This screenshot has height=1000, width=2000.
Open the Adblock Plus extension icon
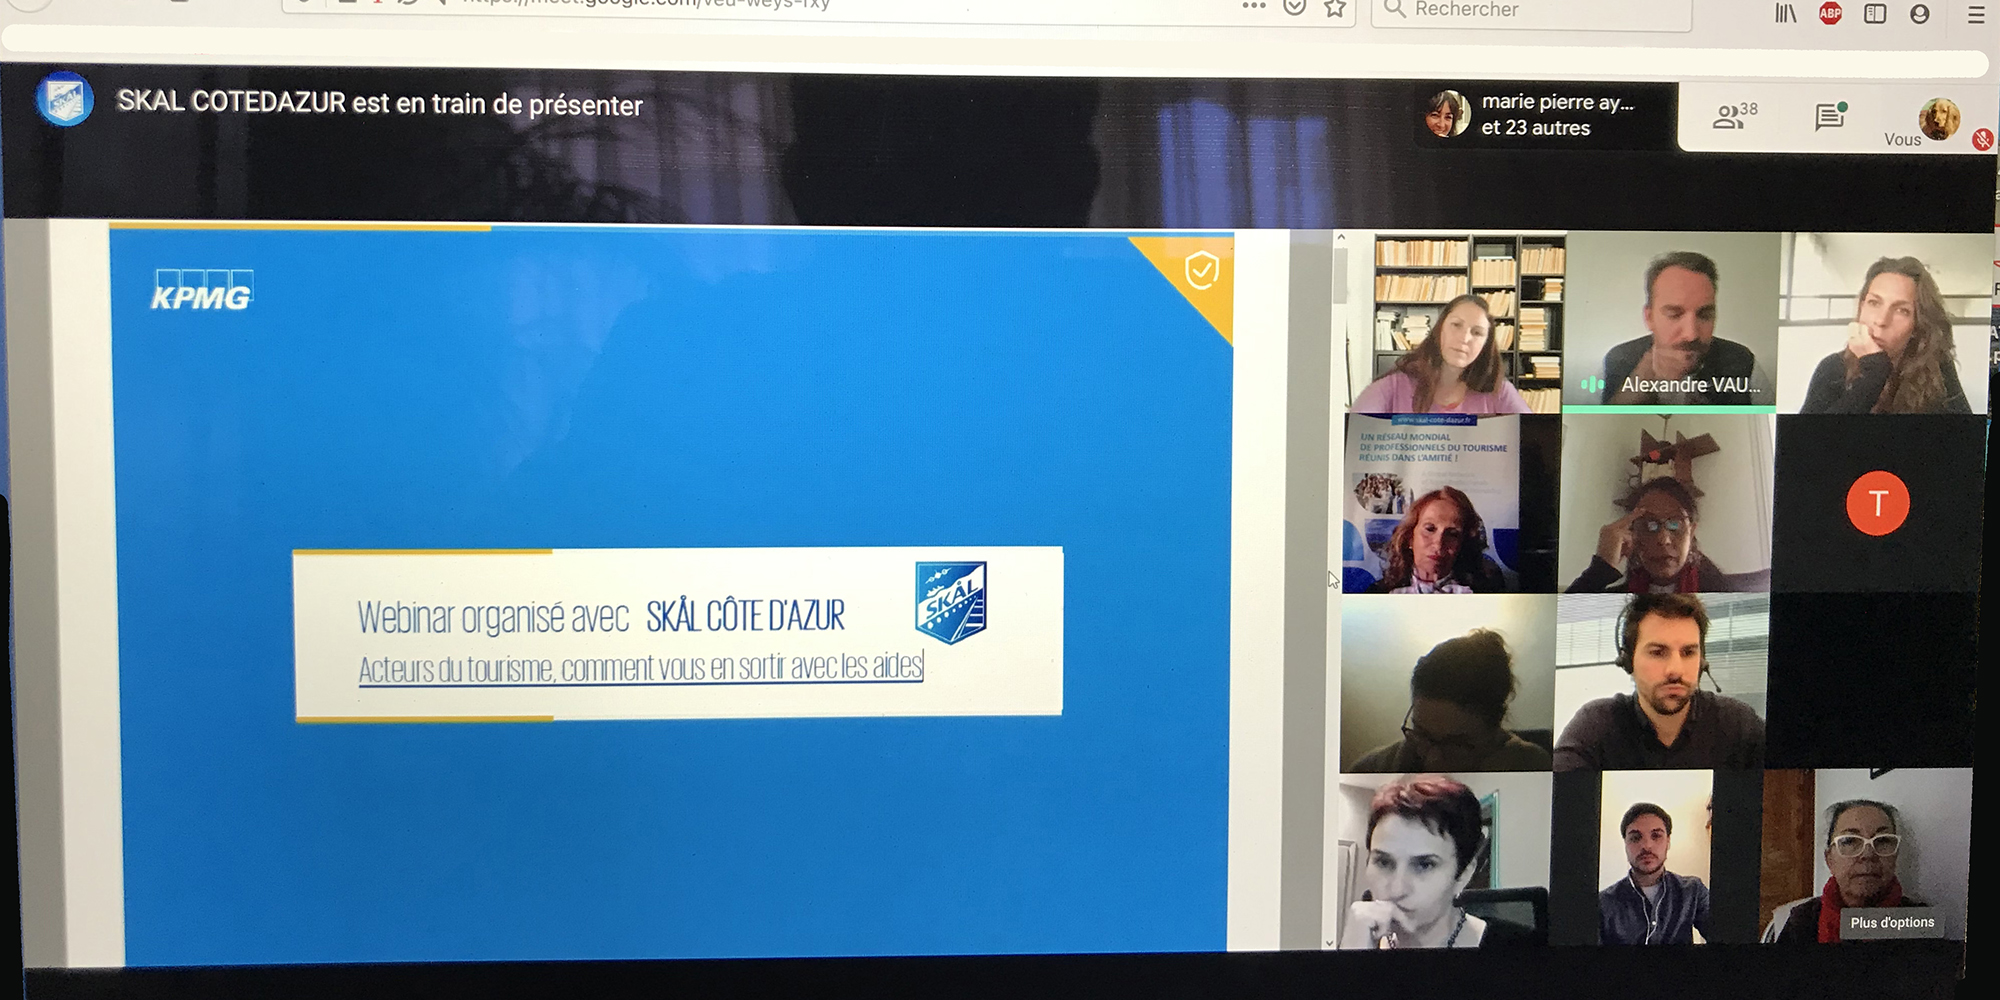pyautogui.click(x=1830, y=13)
